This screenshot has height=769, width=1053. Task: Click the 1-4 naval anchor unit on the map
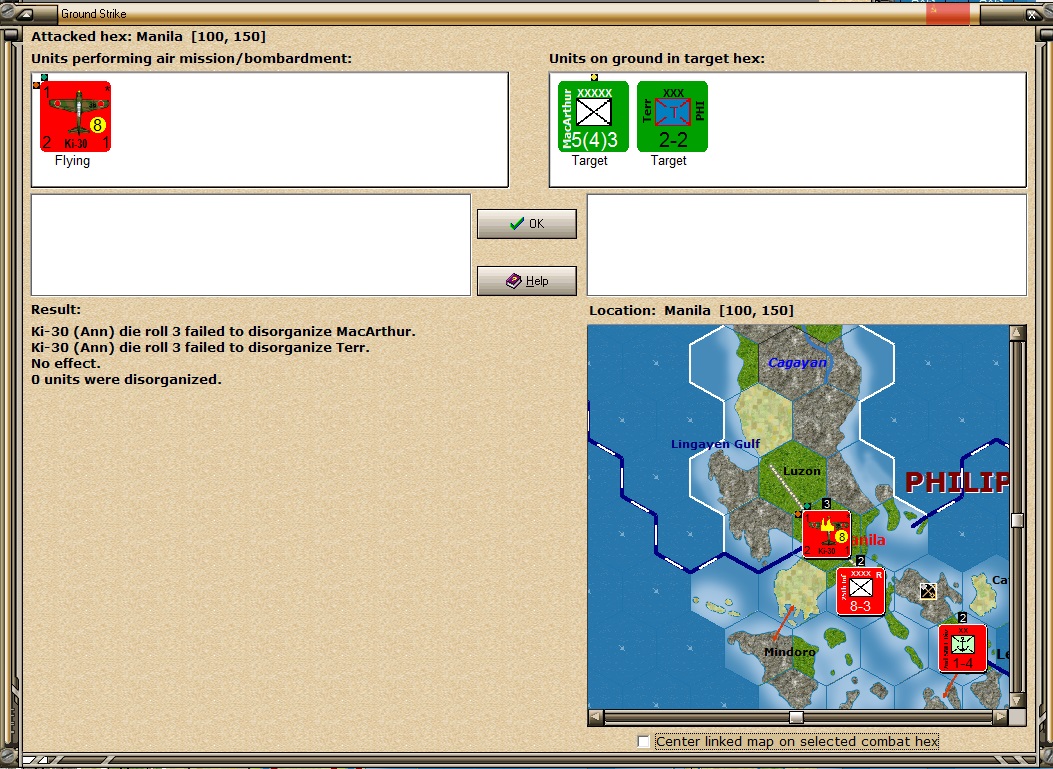click(x=962, y=648)
